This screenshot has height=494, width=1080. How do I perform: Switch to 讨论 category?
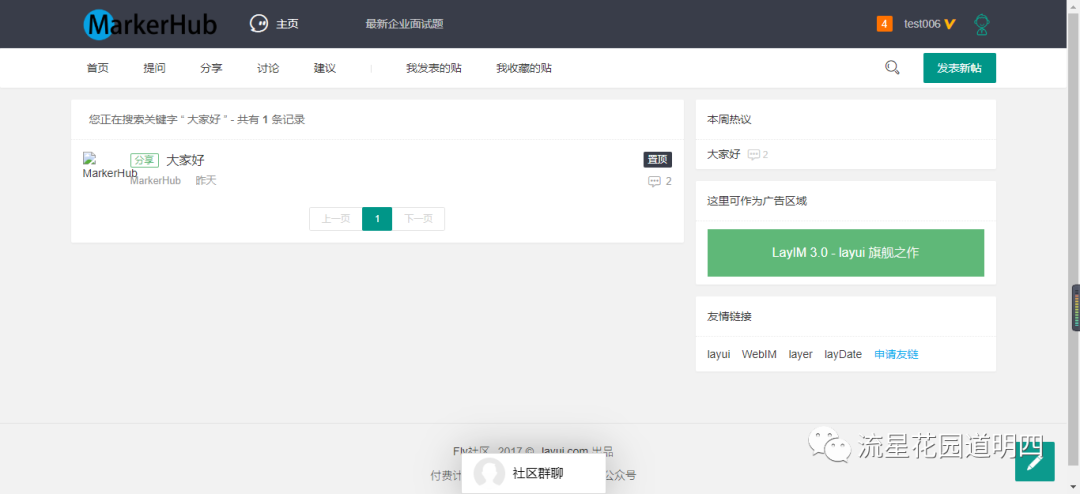coord(268,68)
